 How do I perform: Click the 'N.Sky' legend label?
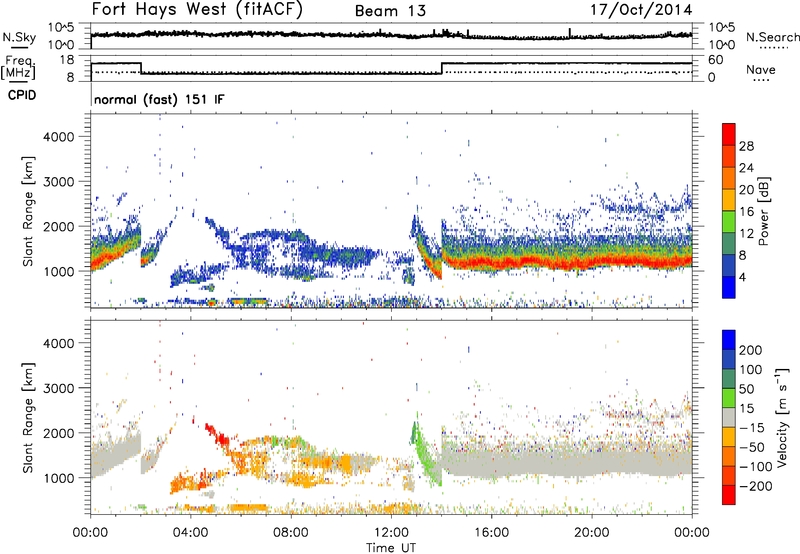coord(19,37)
